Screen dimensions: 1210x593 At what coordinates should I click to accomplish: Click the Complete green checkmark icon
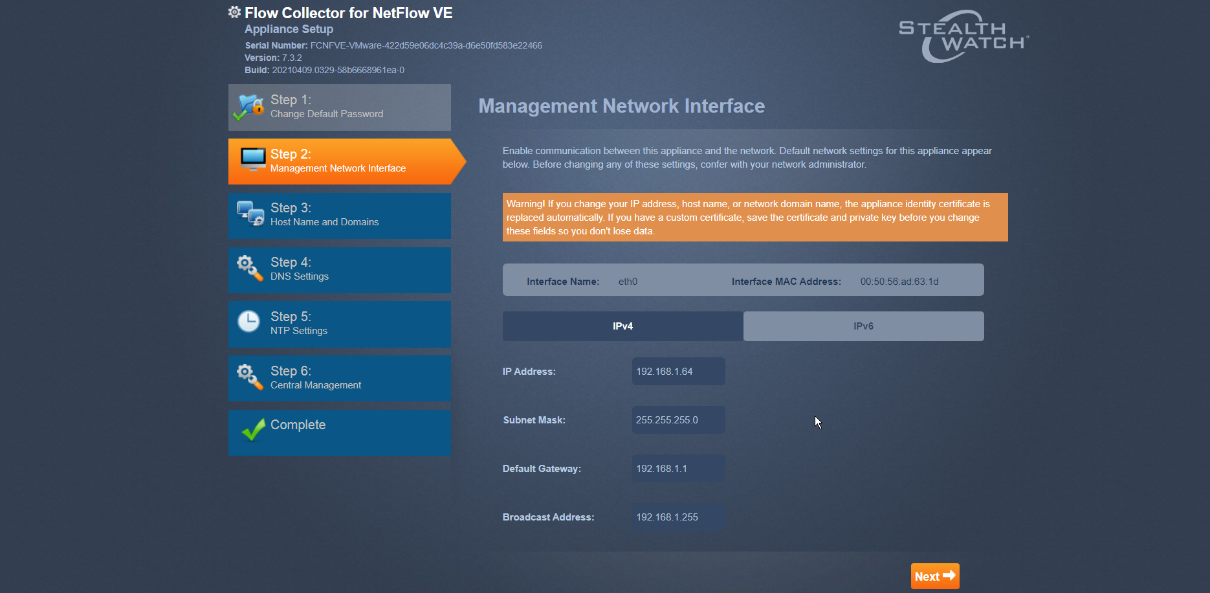click(253, 430)
